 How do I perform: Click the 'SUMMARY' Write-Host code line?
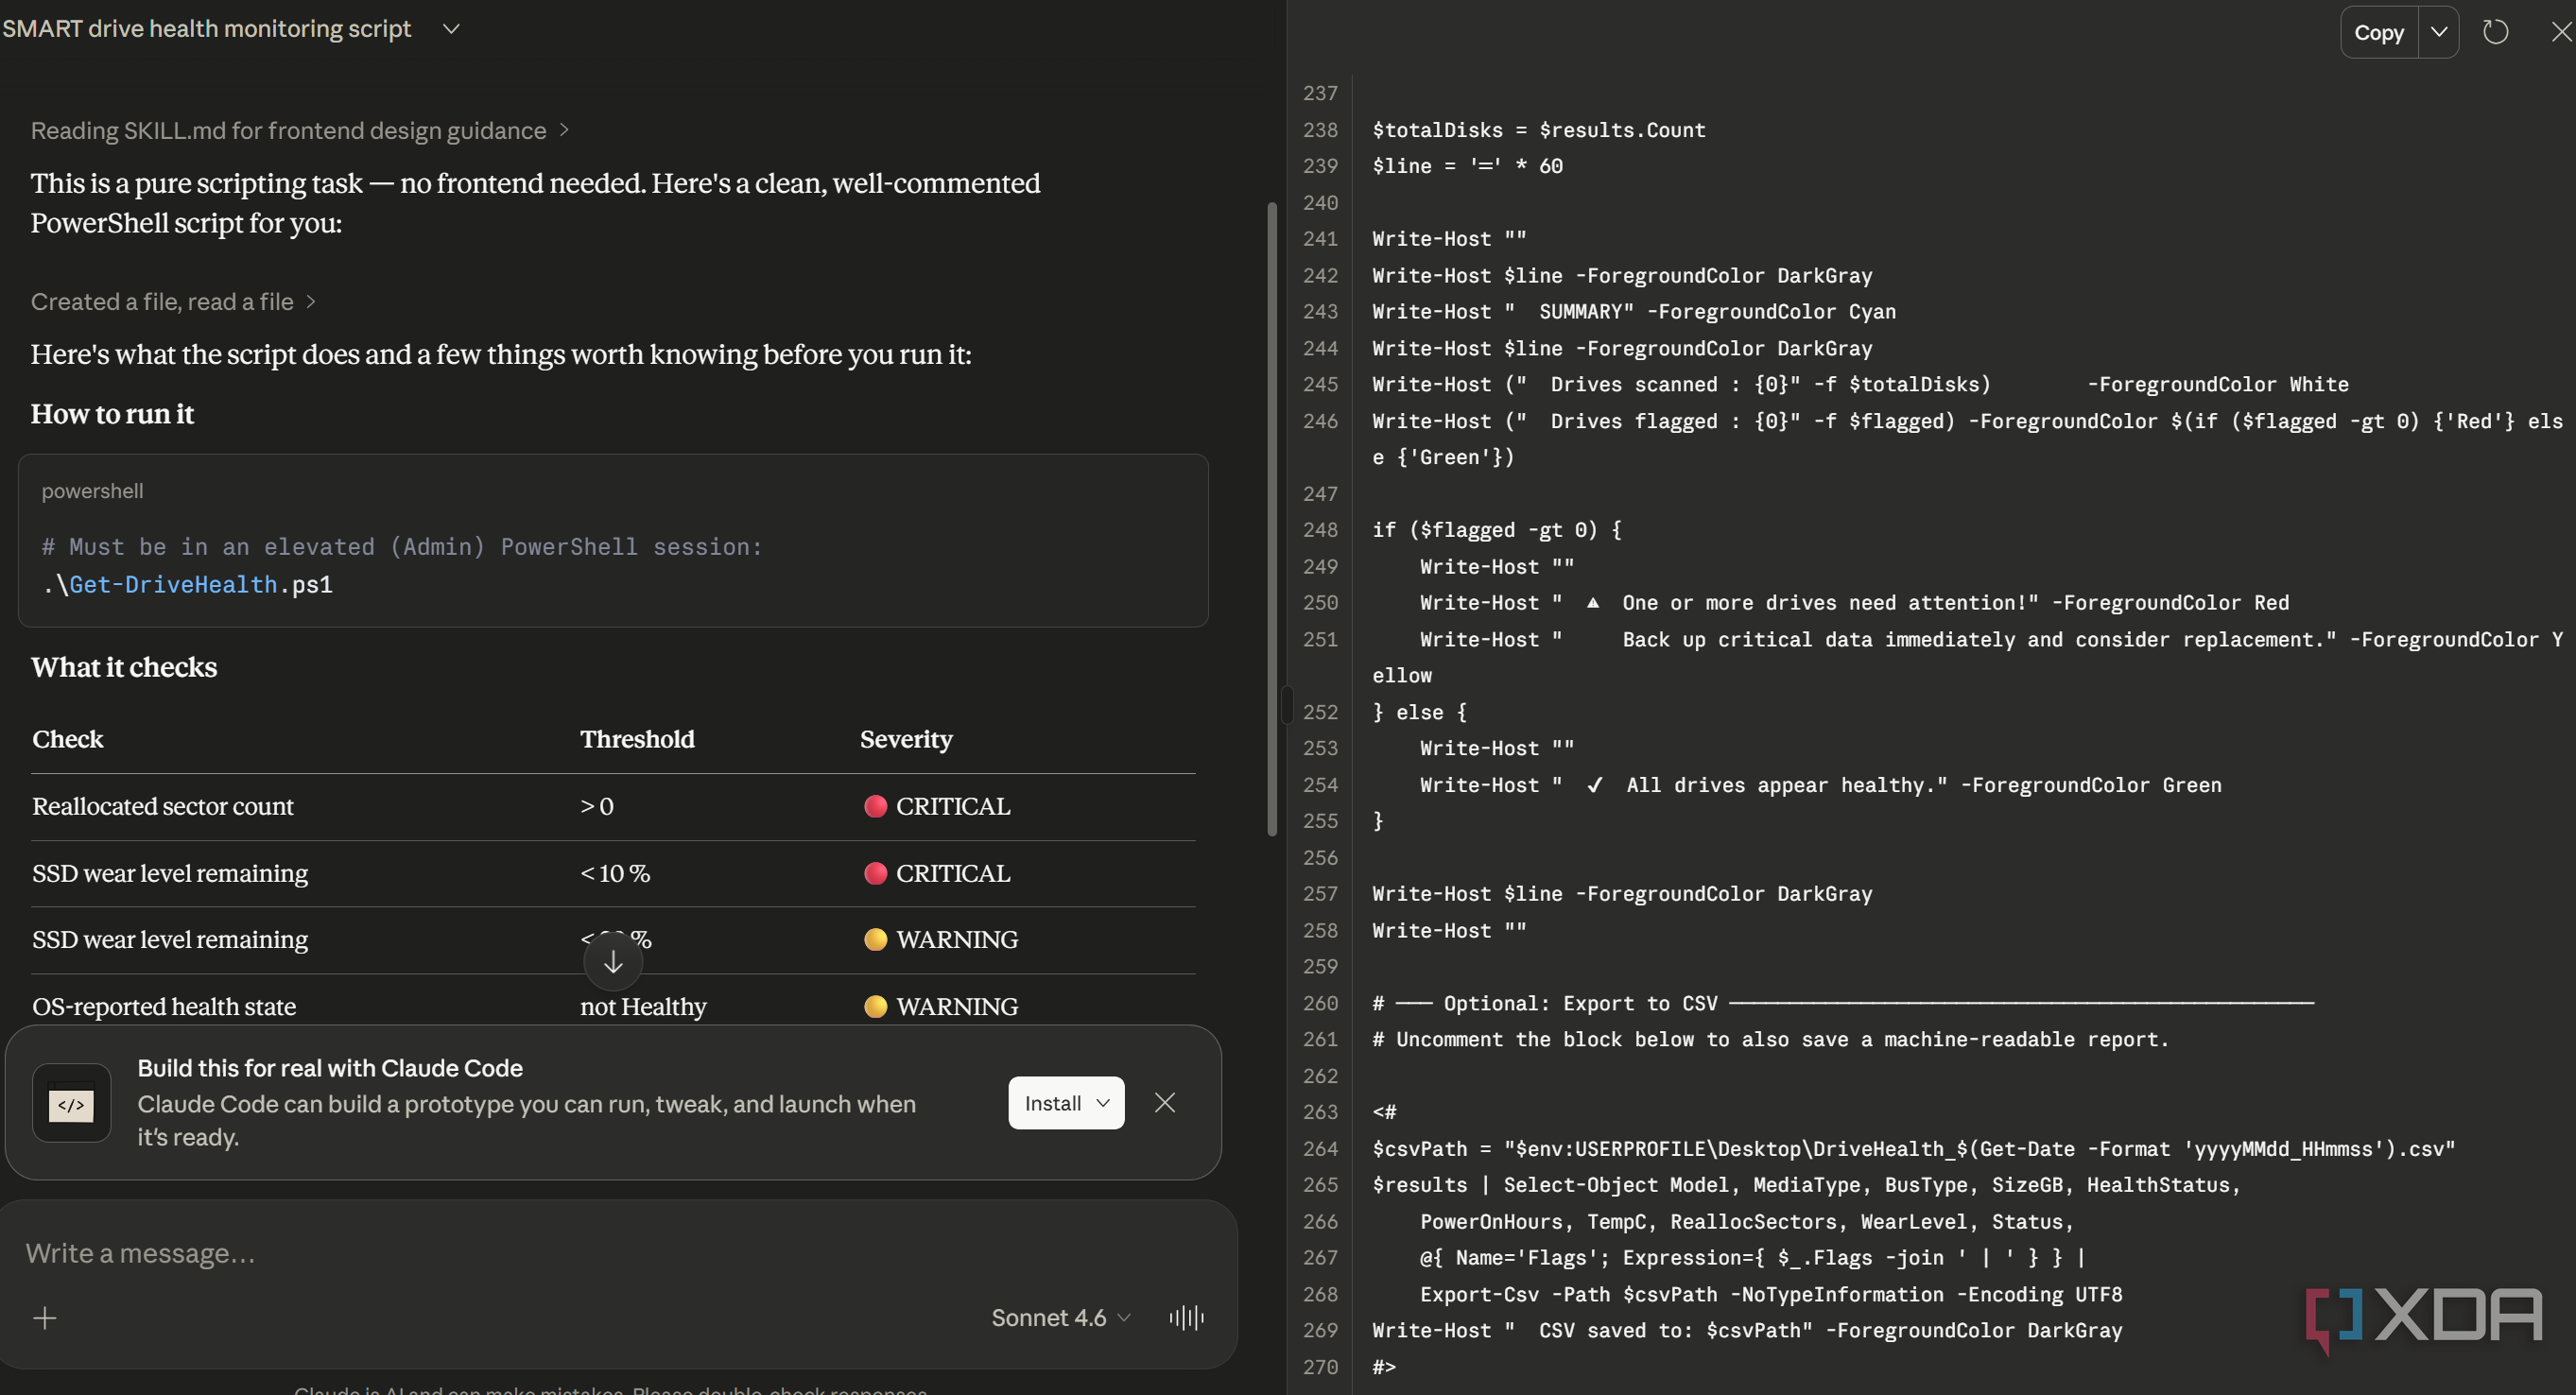(x=1634, y=312)
